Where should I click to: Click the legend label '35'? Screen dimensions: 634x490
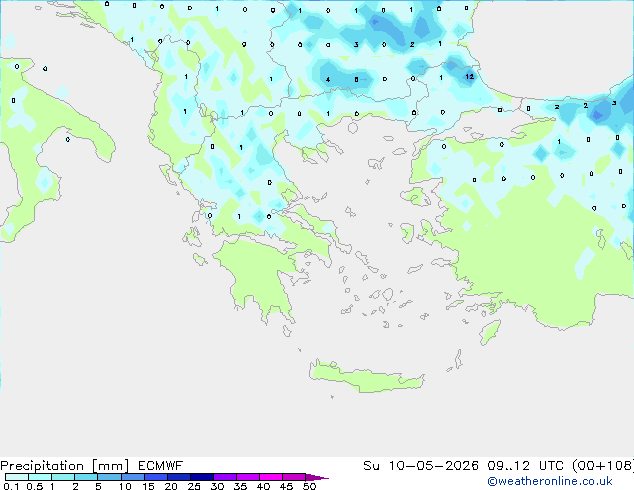240,486
